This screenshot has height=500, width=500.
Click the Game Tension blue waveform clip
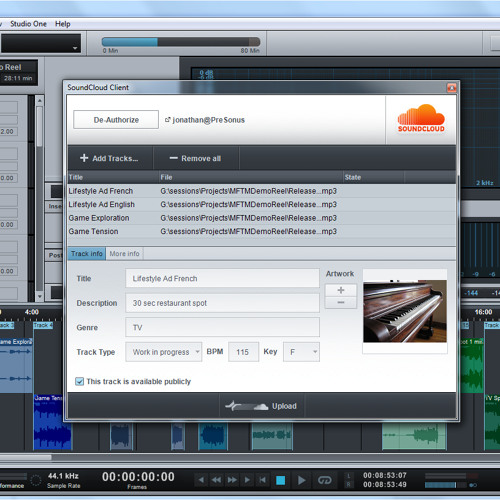[x=52, y=422]
